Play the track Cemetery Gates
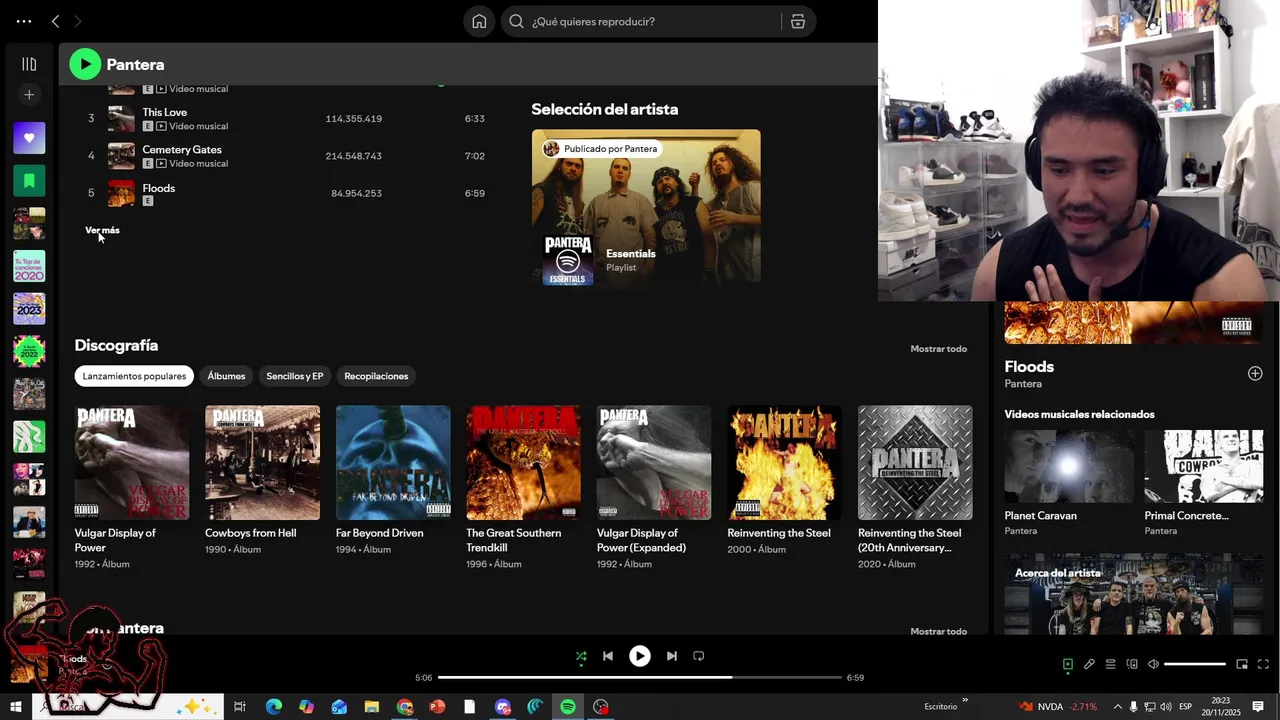This screenshot has width=1280, height=720. [182, 149]
